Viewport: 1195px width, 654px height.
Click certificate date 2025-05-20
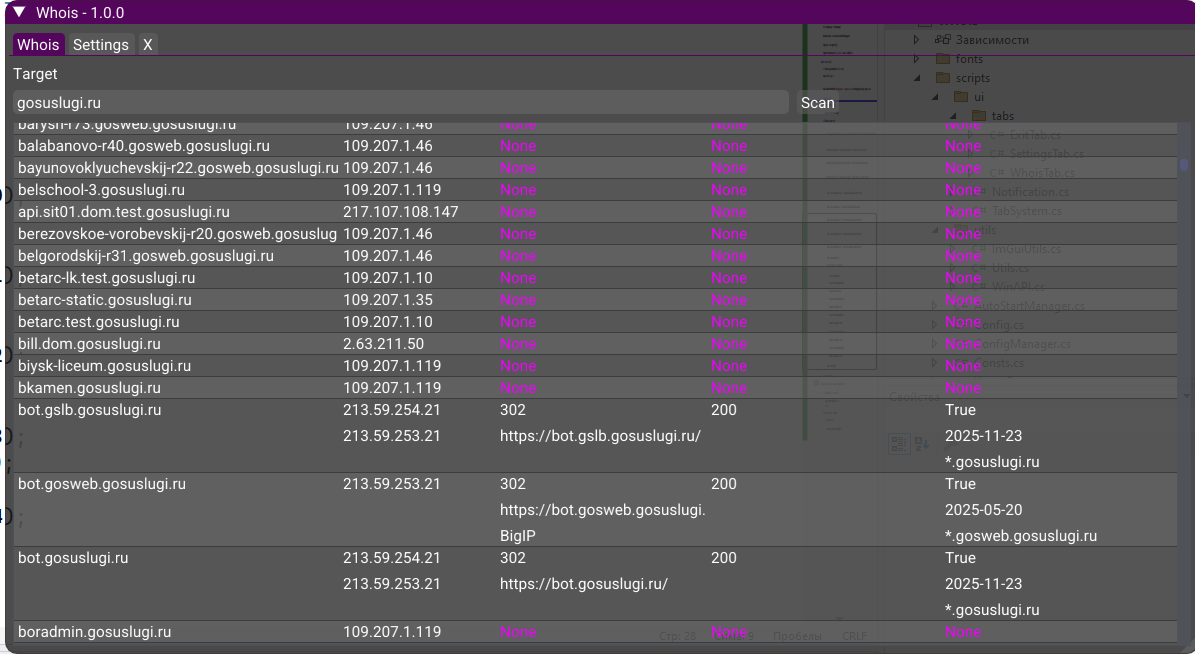click(x=984, y=510)
